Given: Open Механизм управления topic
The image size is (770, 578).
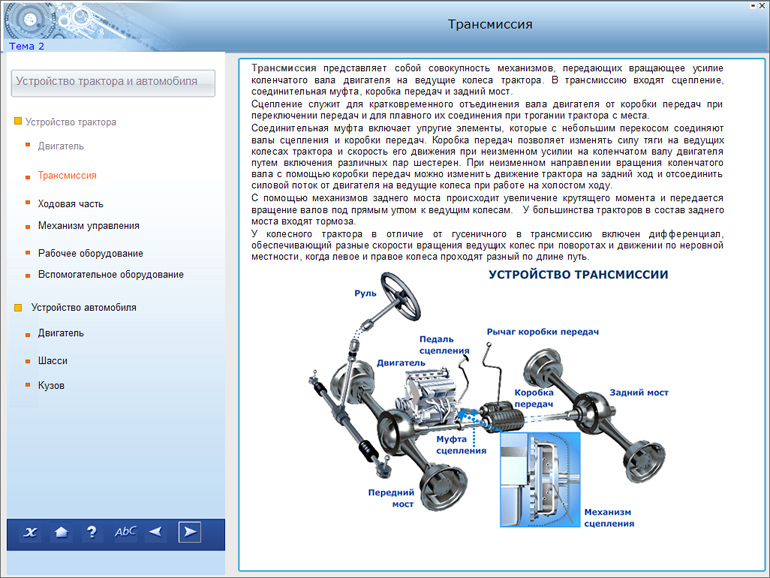Looking at the screenshot, I should tap(88, 226).
